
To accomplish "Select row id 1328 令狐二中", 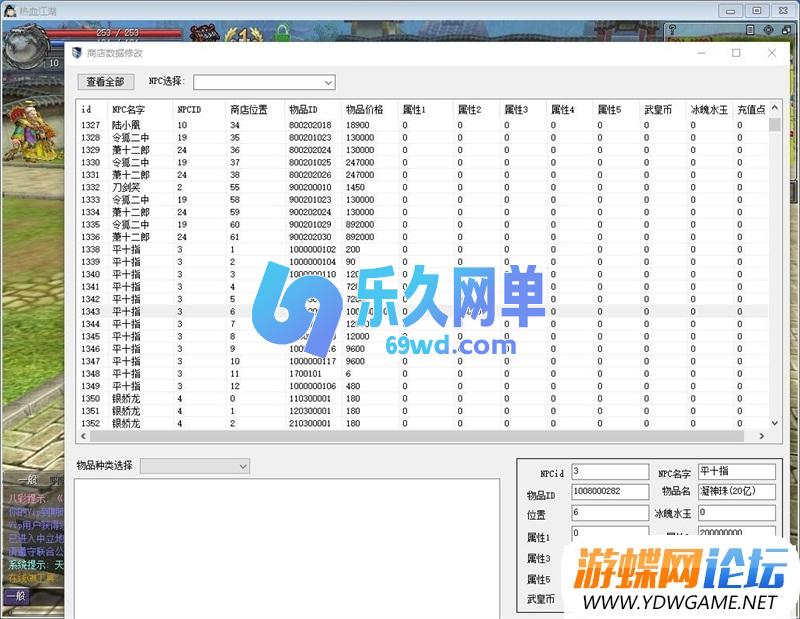I will (x=423, y=137).
